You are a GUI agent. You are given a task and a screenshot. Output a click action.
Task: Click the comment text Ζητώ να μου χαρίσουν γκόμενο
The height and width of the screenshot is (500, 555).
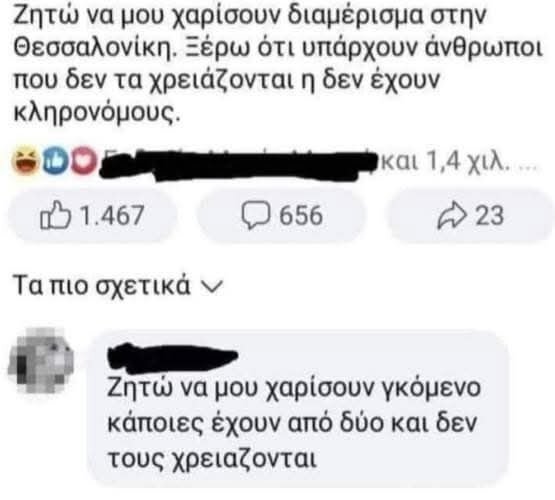click(x=294, y=388)
